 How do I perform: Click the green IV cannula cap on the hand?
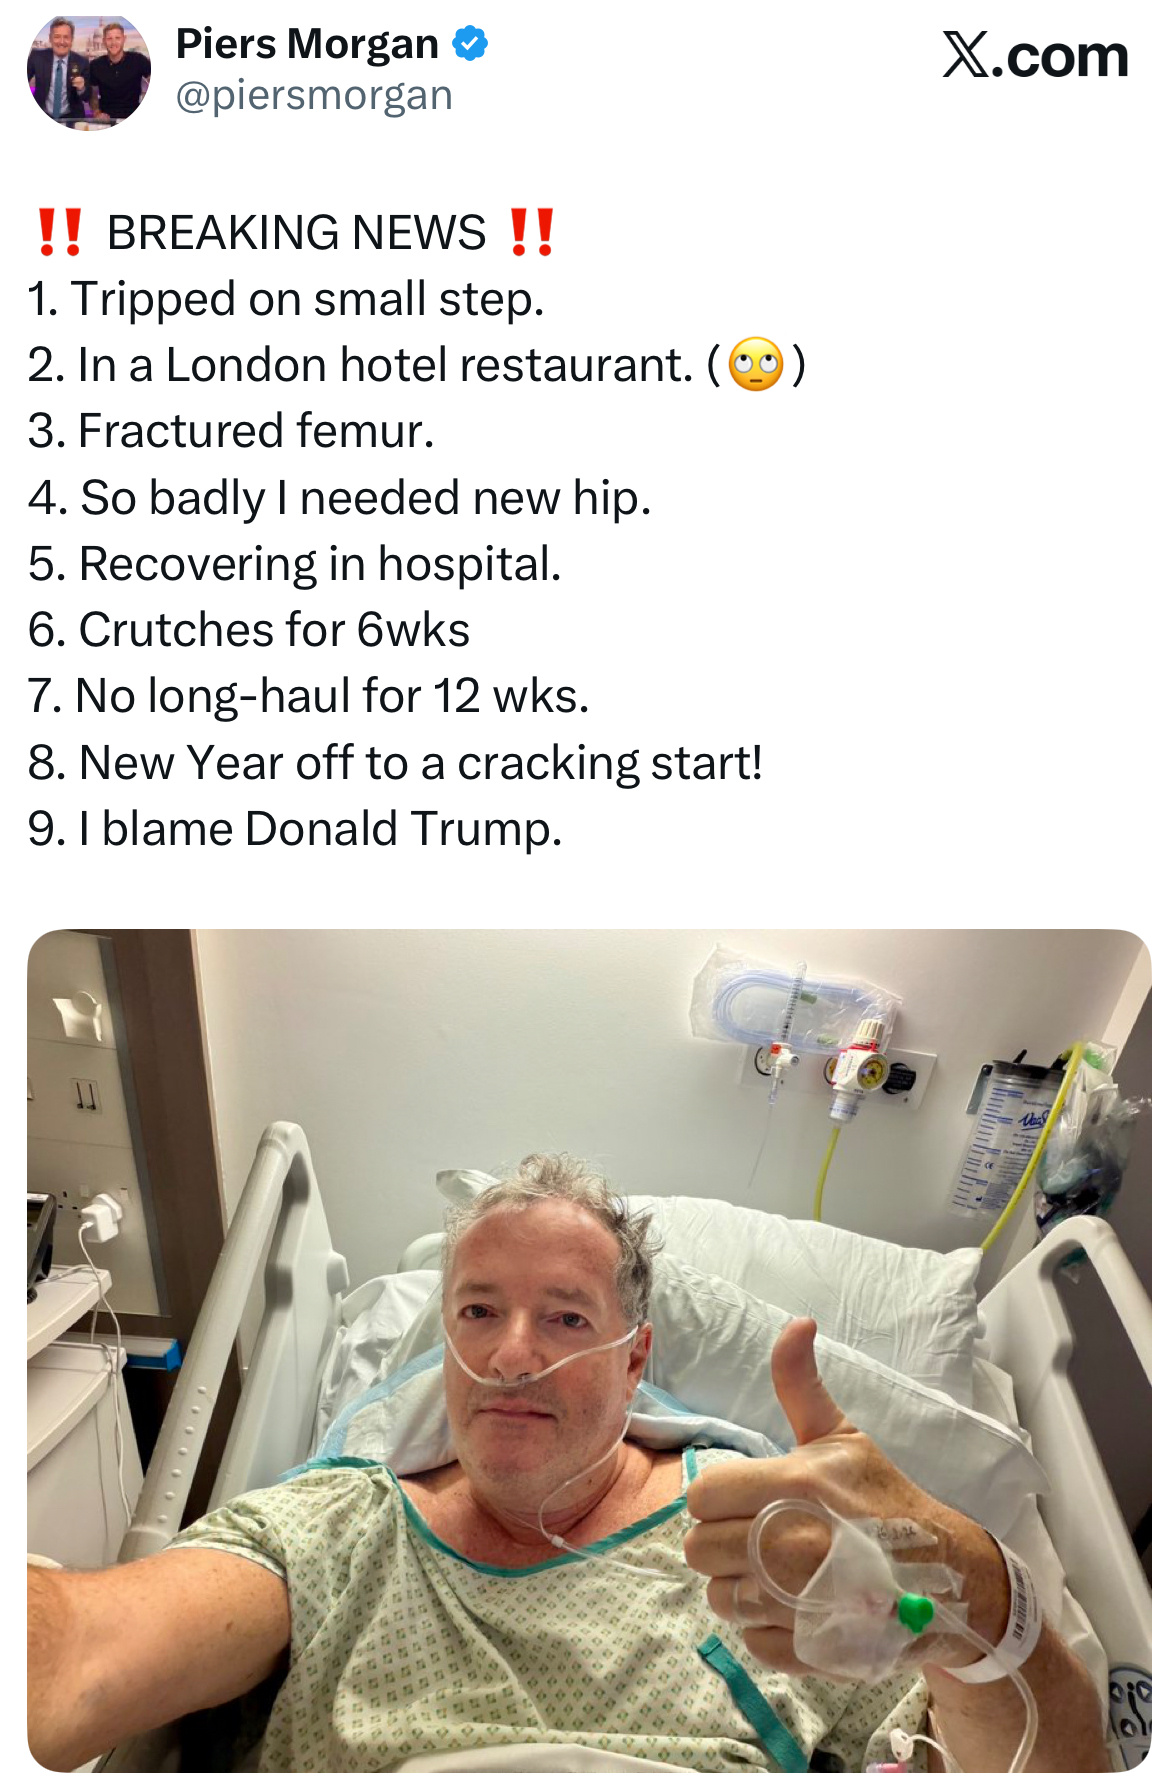[x=914, y=1611]
